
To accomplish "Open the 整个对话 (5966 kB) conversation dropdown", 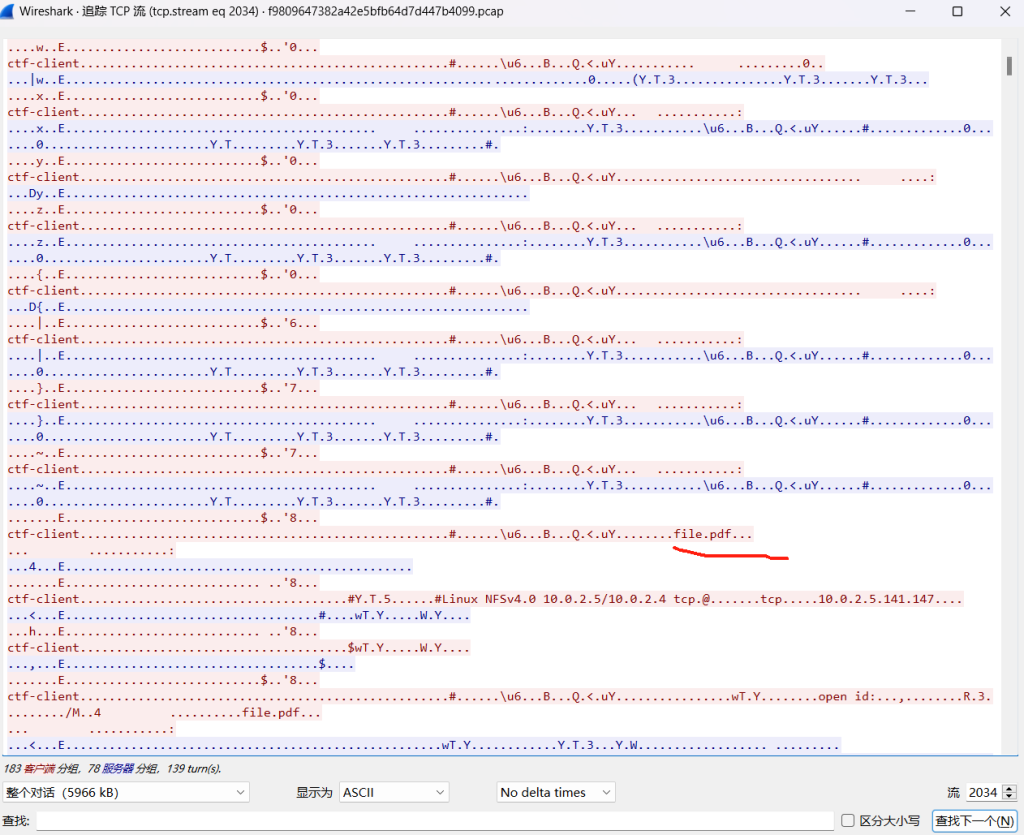I will point(126,792).
